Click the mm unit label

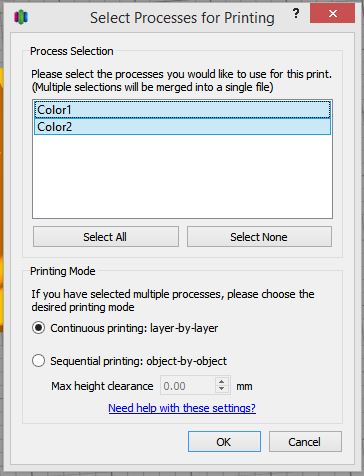pyautogui.click(x=244, y=386)
